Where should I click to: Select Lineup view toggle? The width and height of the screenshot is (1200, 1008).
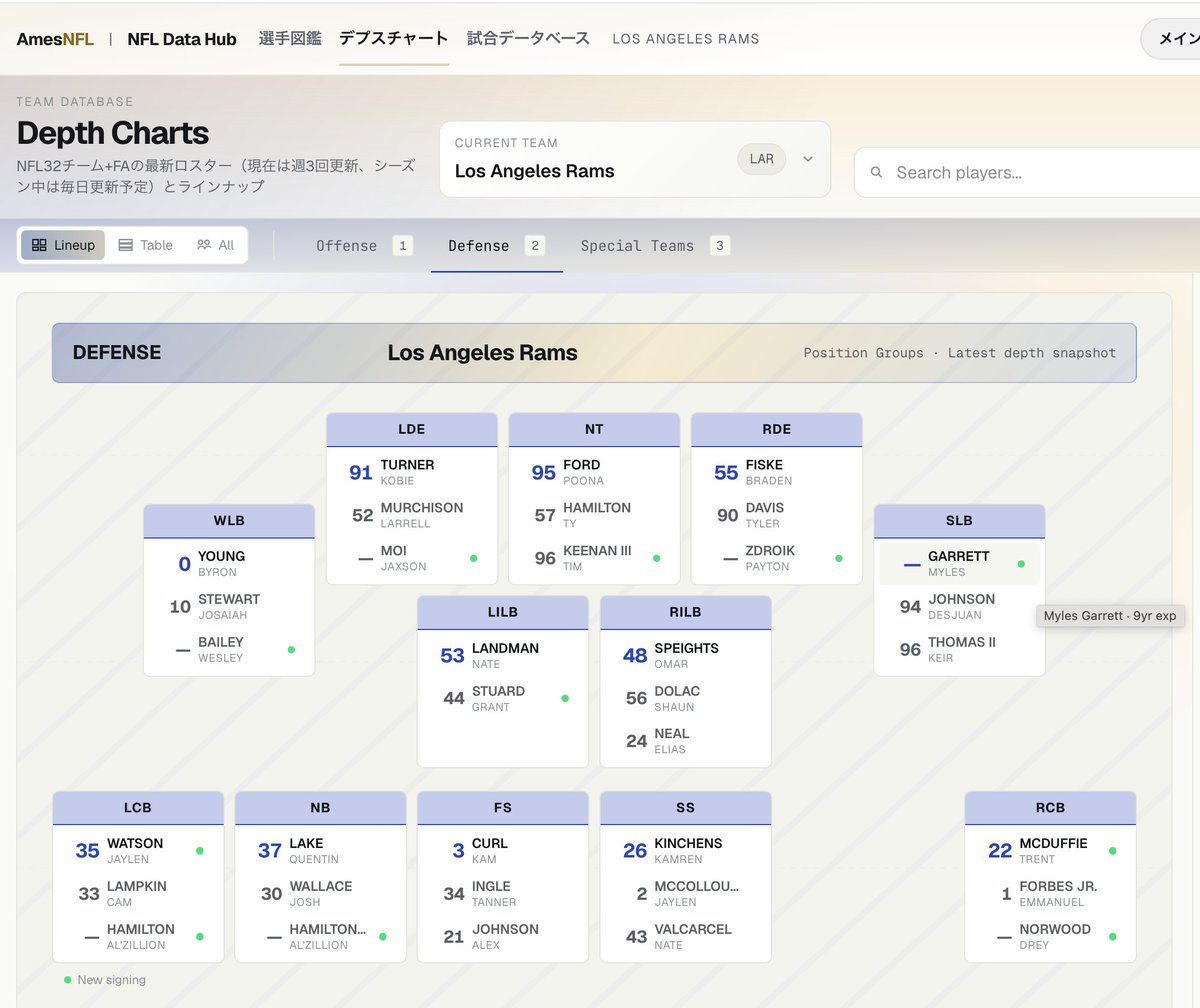[63, 245]
